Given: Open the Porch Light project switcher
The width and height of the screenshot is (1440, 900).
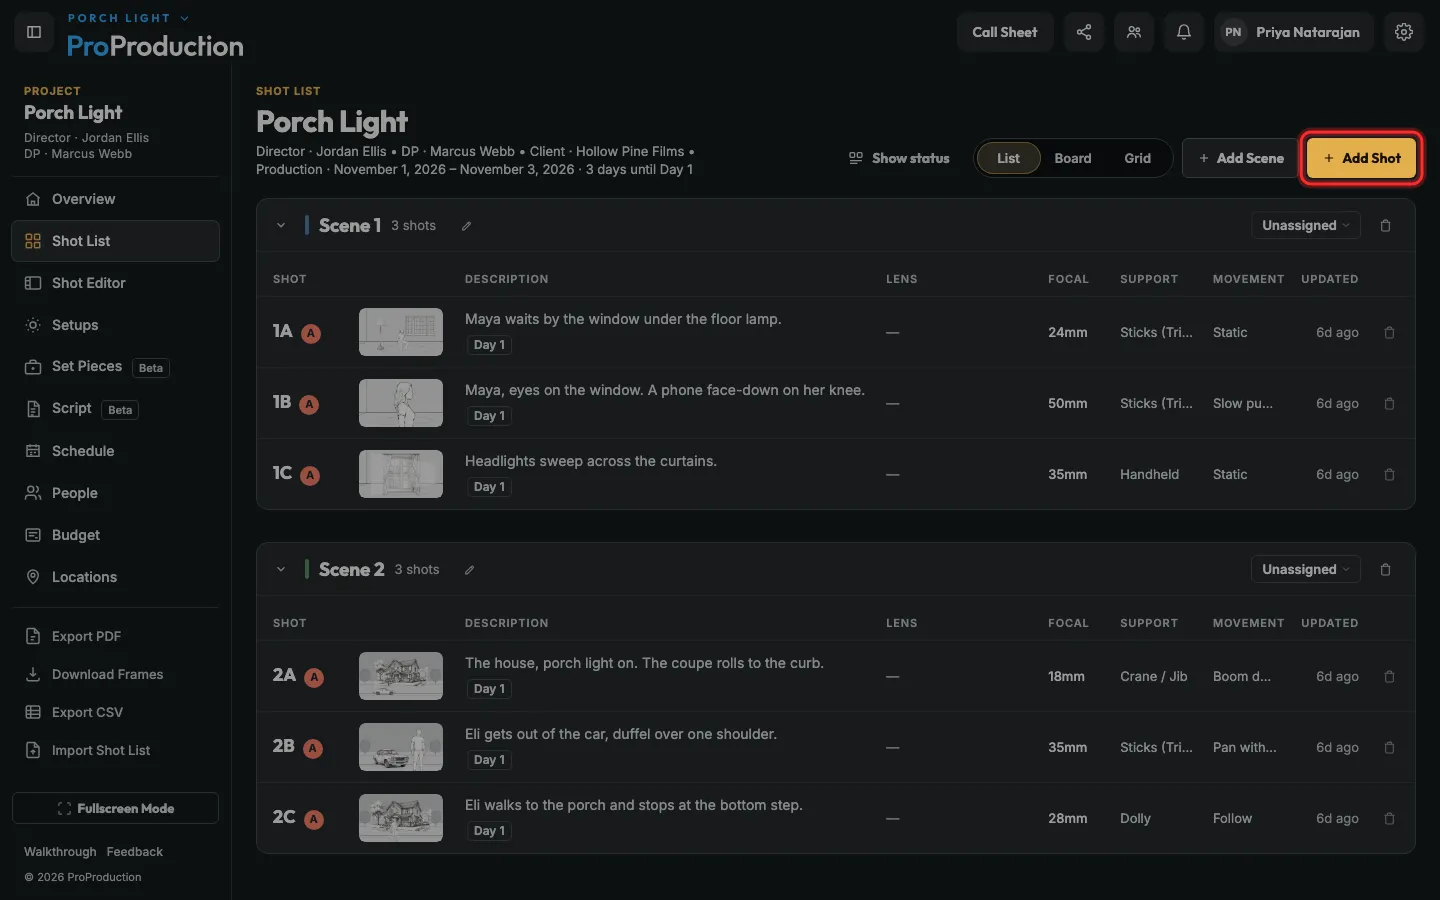Looking at the screenshot, I should pyautogui.click(x=128, y=18).
